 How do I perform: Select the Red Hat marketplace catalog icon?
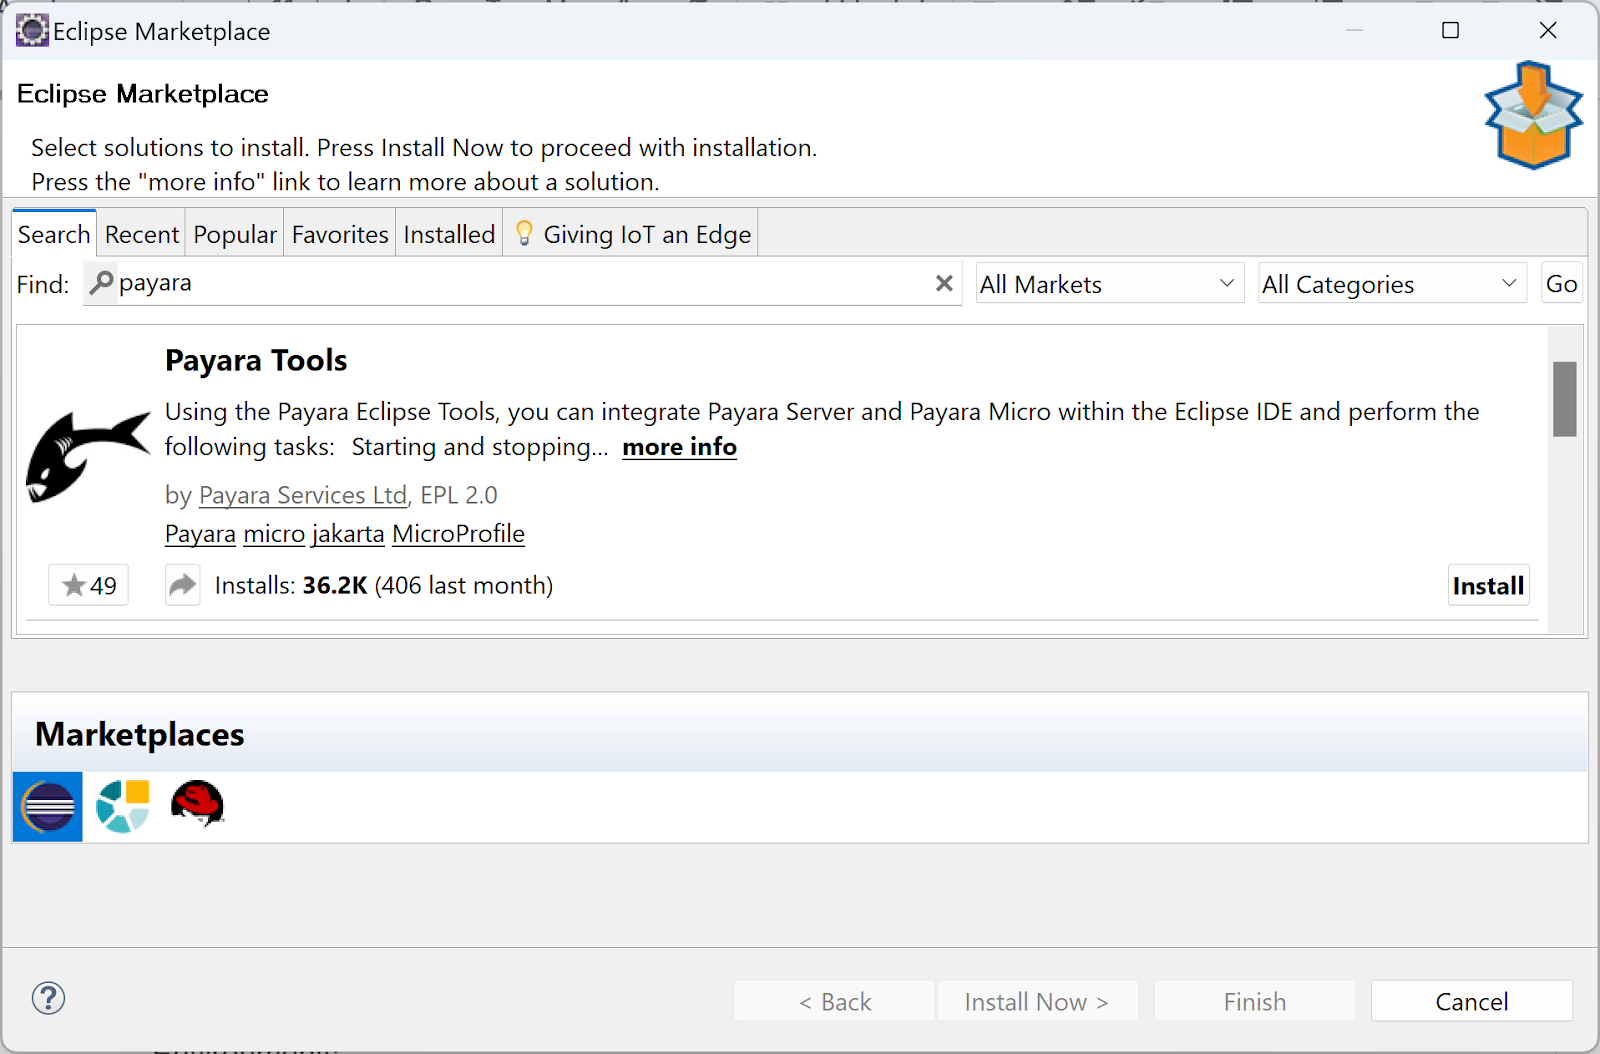pos(197,804)
